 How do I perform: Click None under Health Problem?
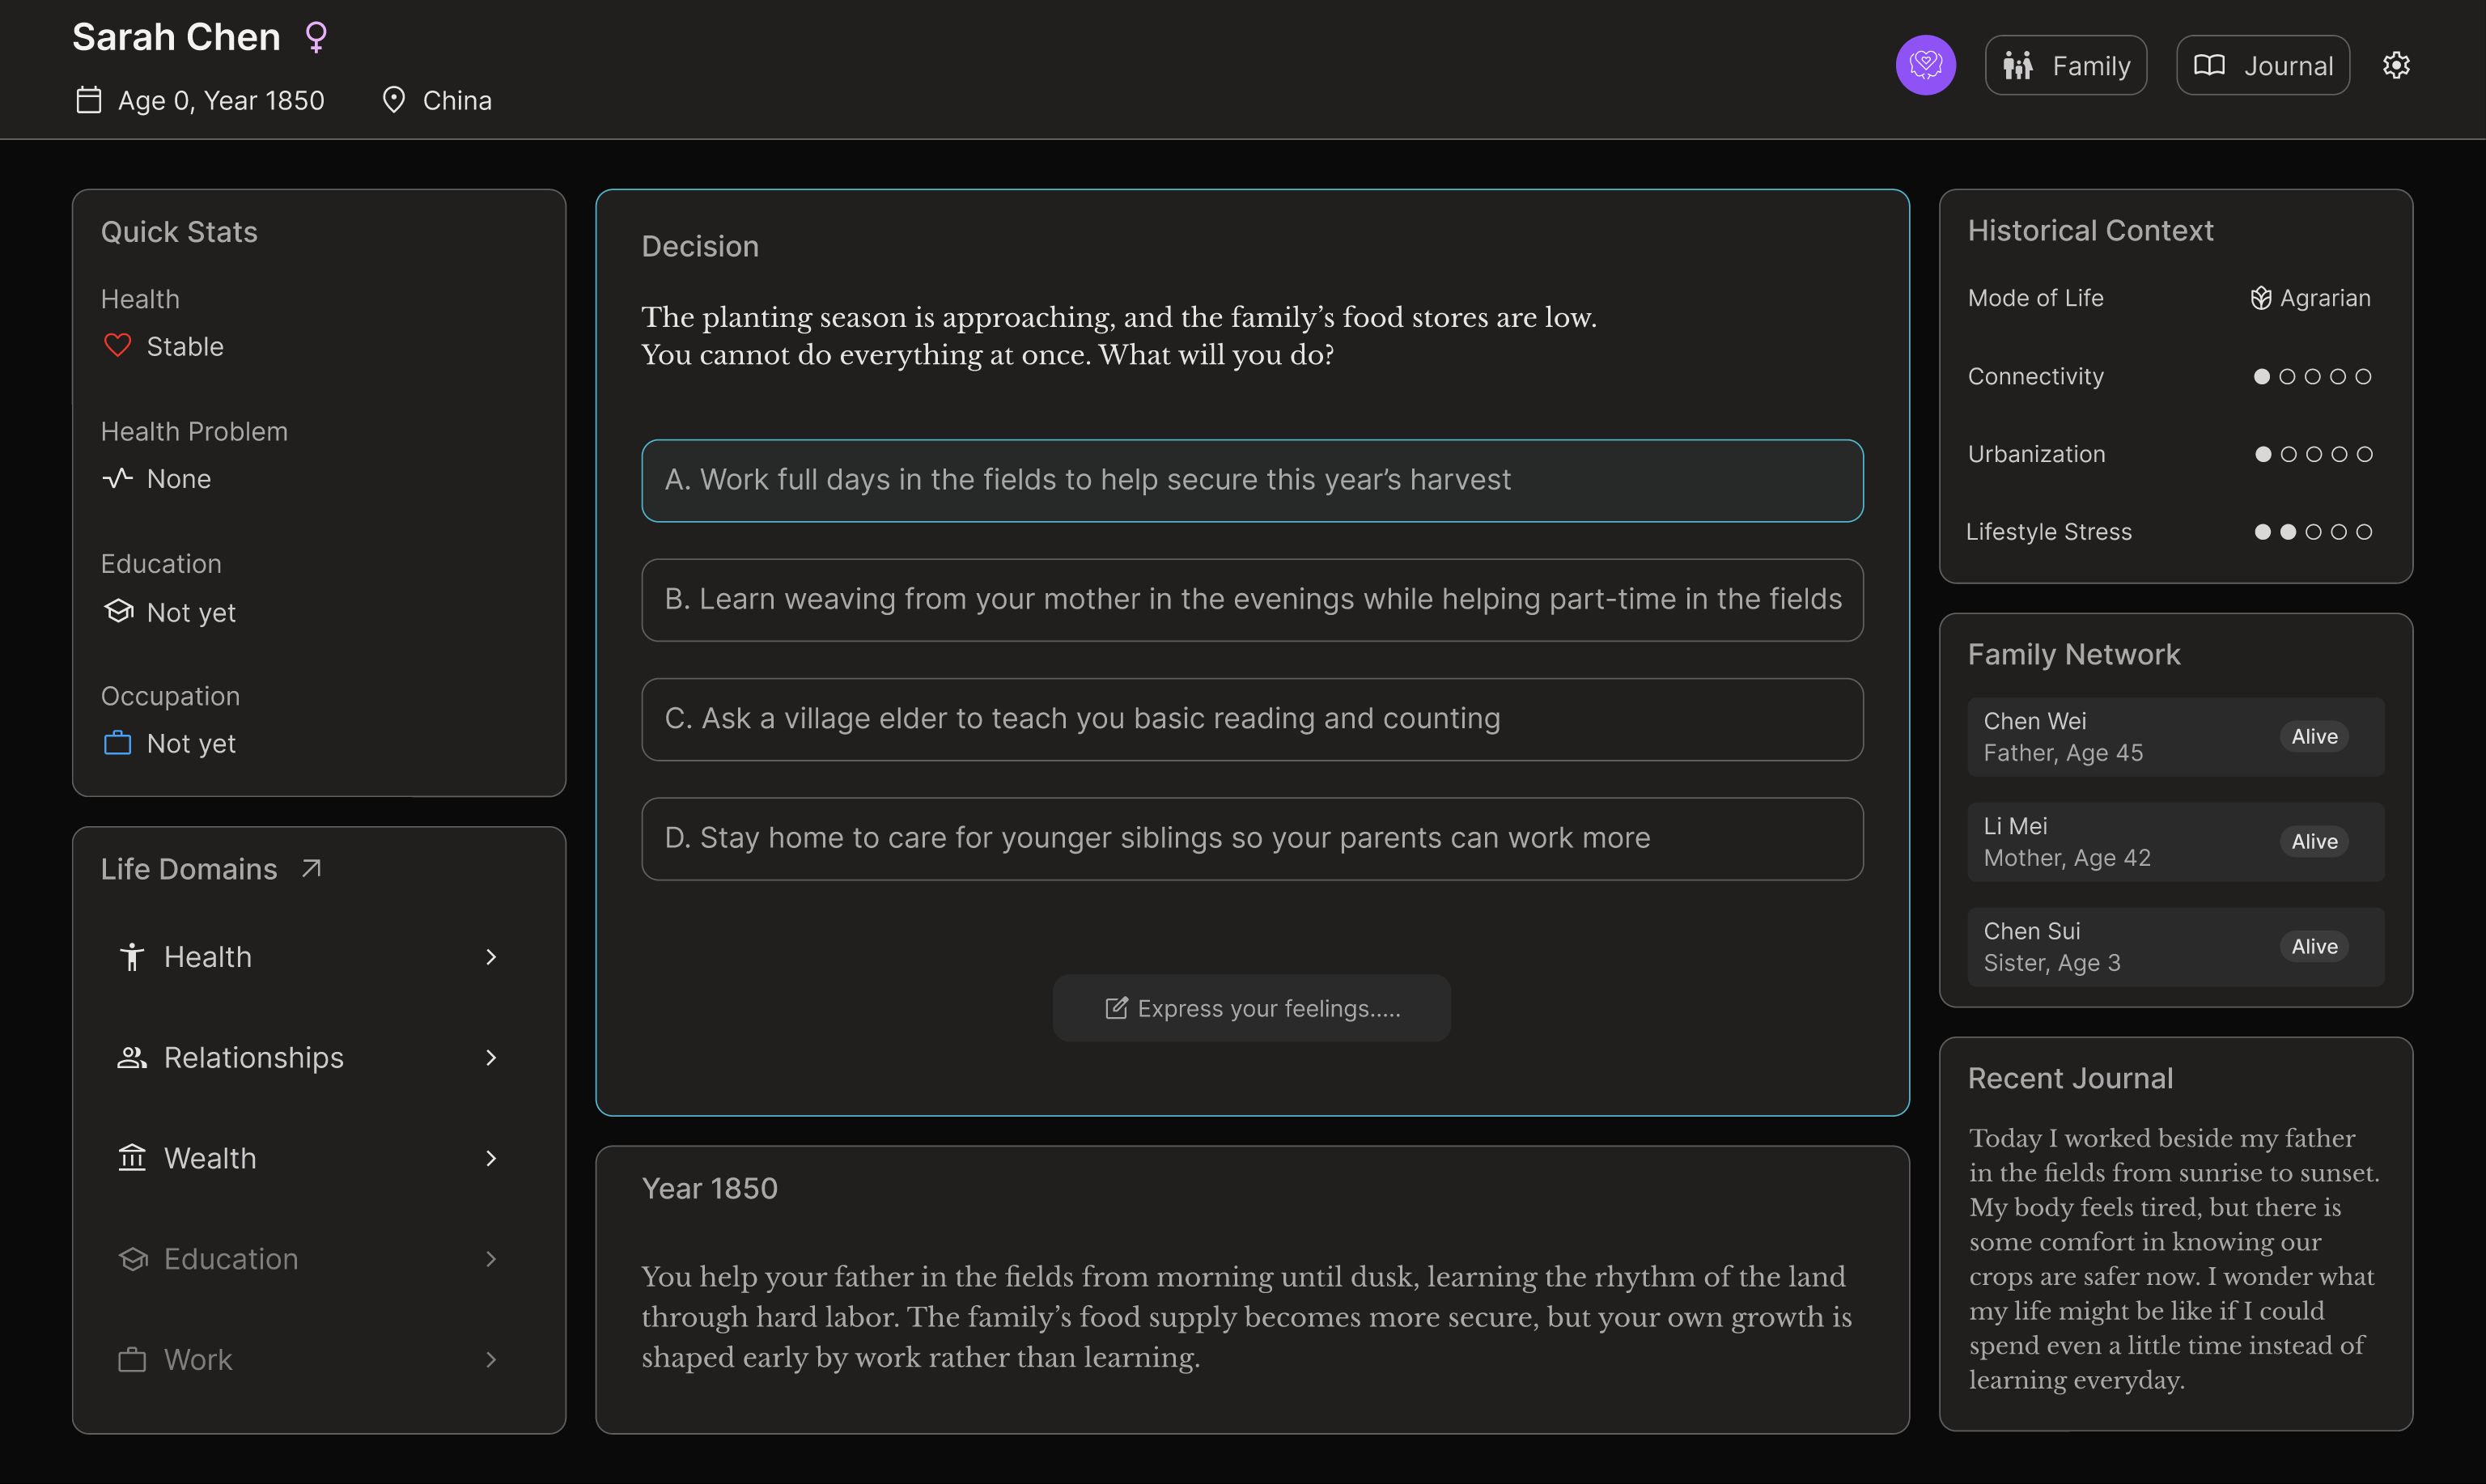(179, 479)
